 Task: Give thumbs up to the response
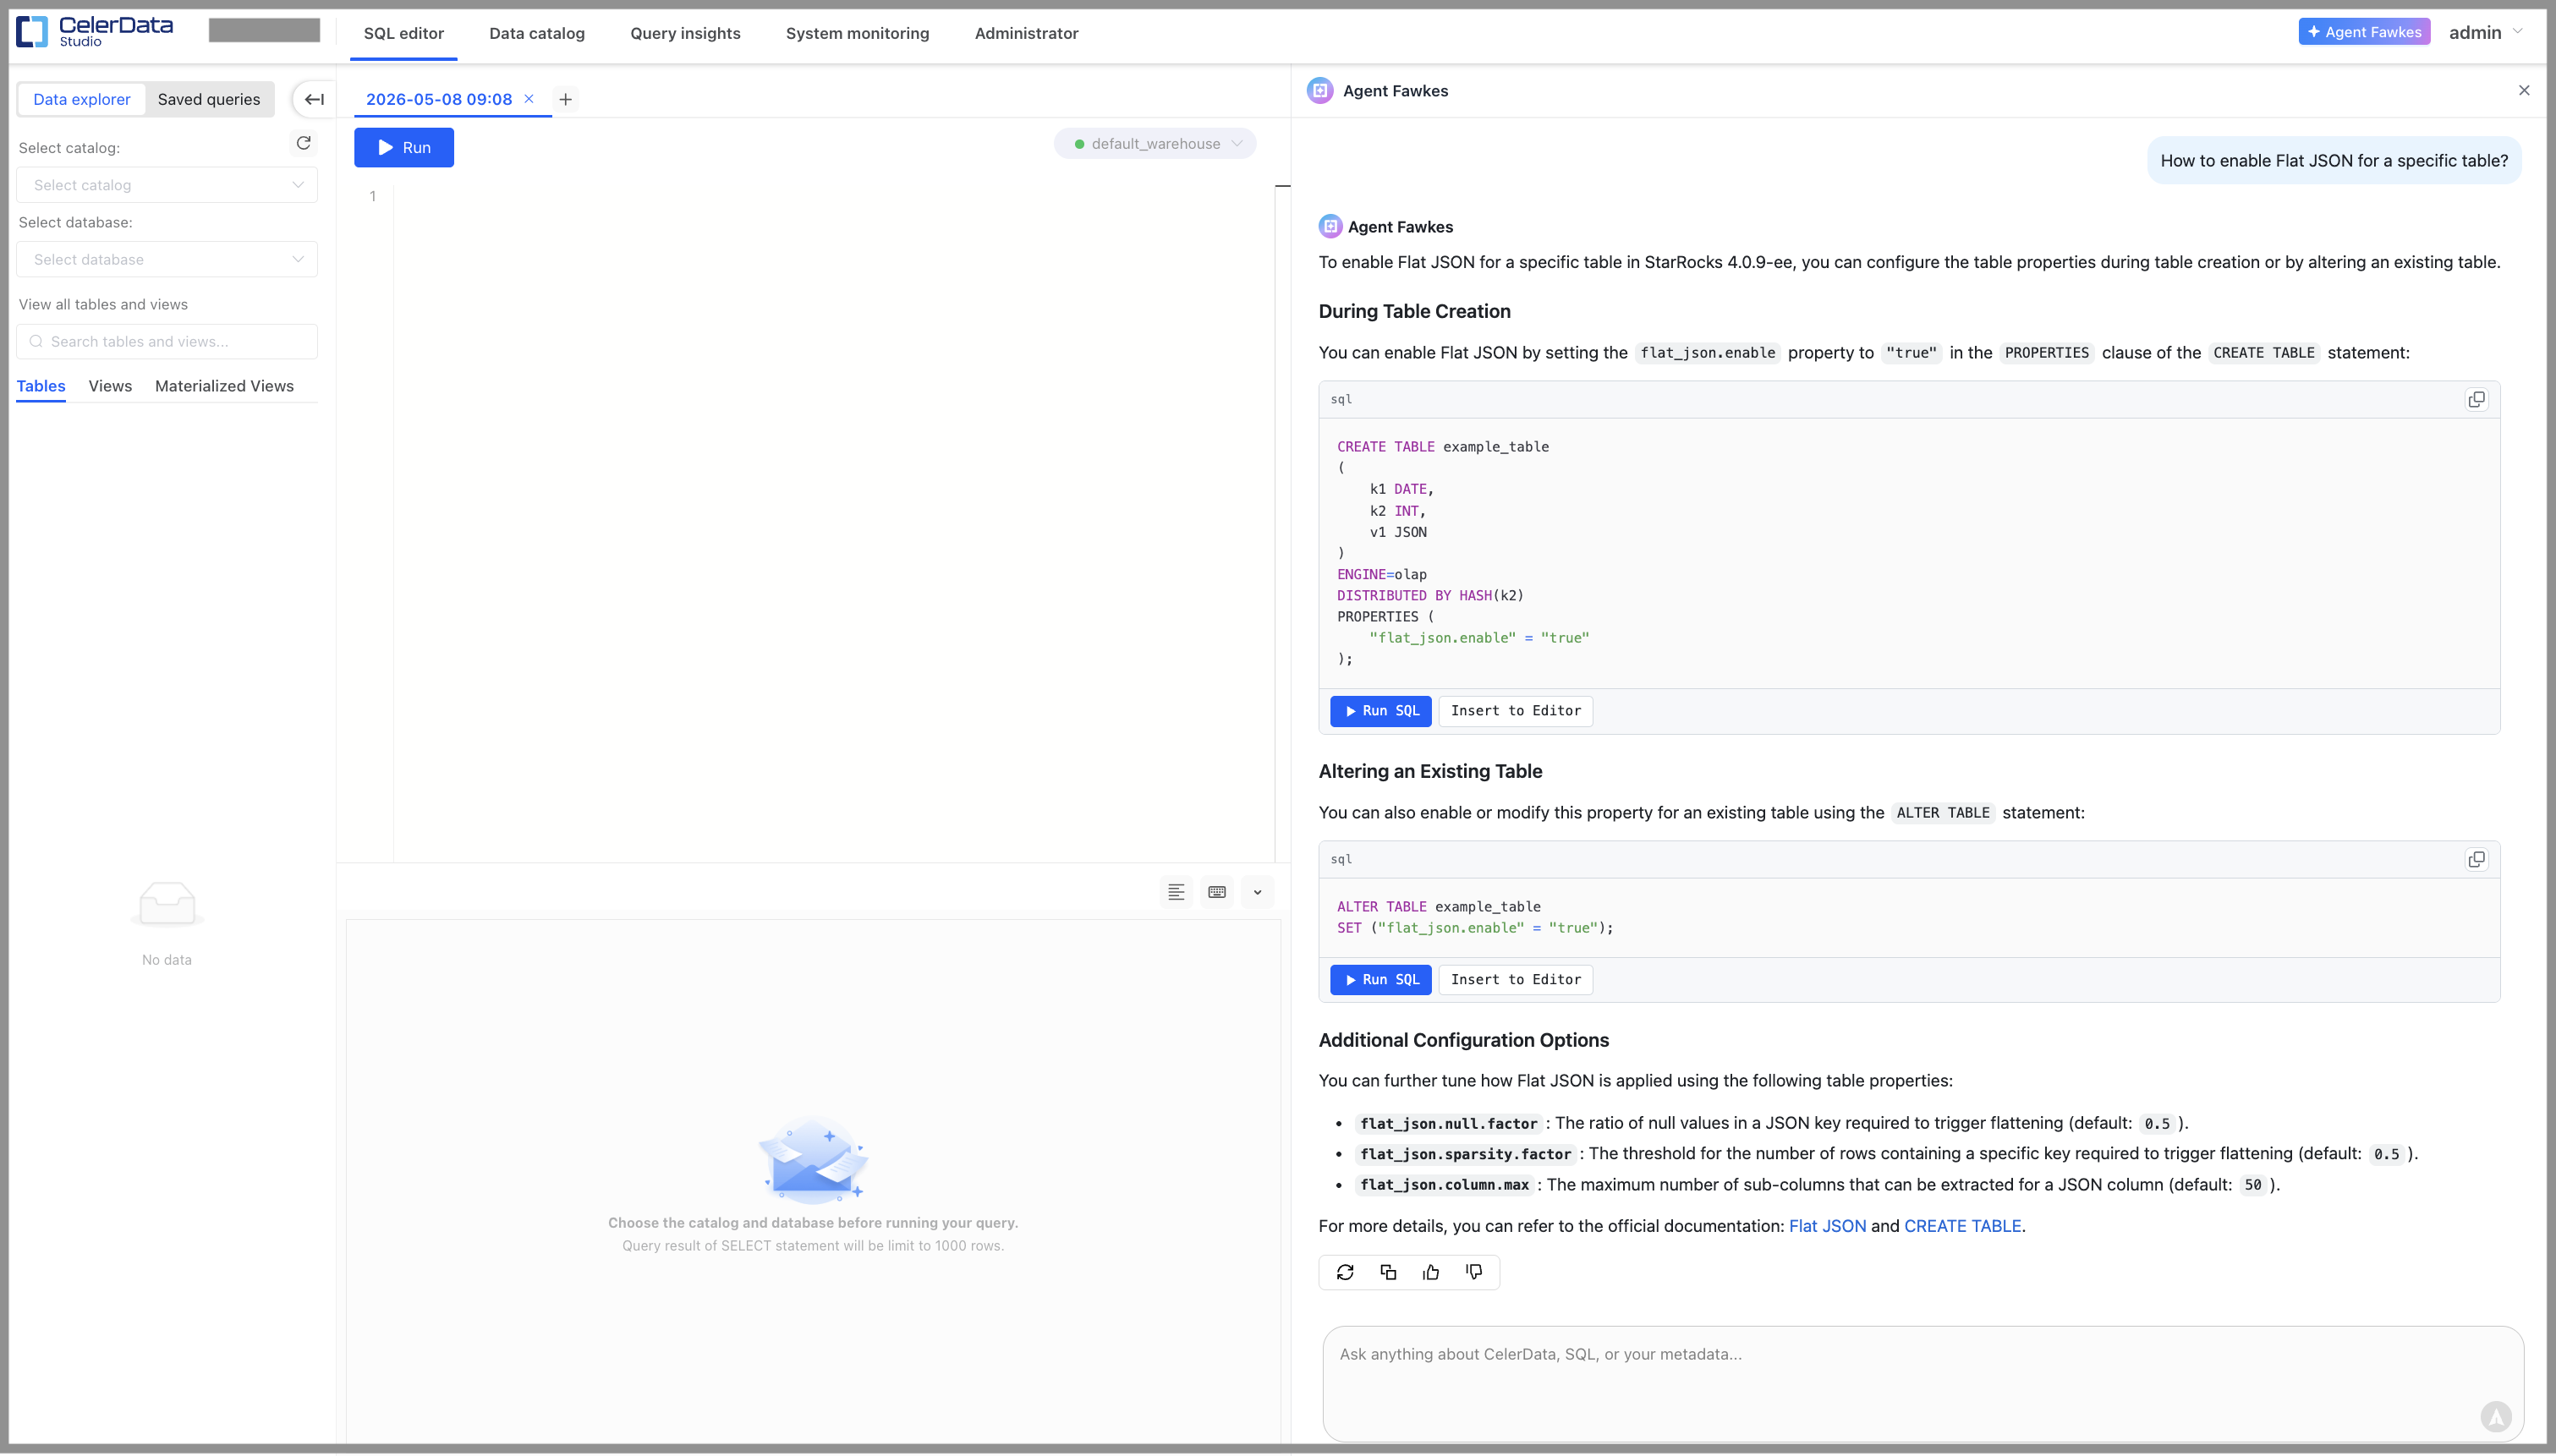coord(1431,1273)
